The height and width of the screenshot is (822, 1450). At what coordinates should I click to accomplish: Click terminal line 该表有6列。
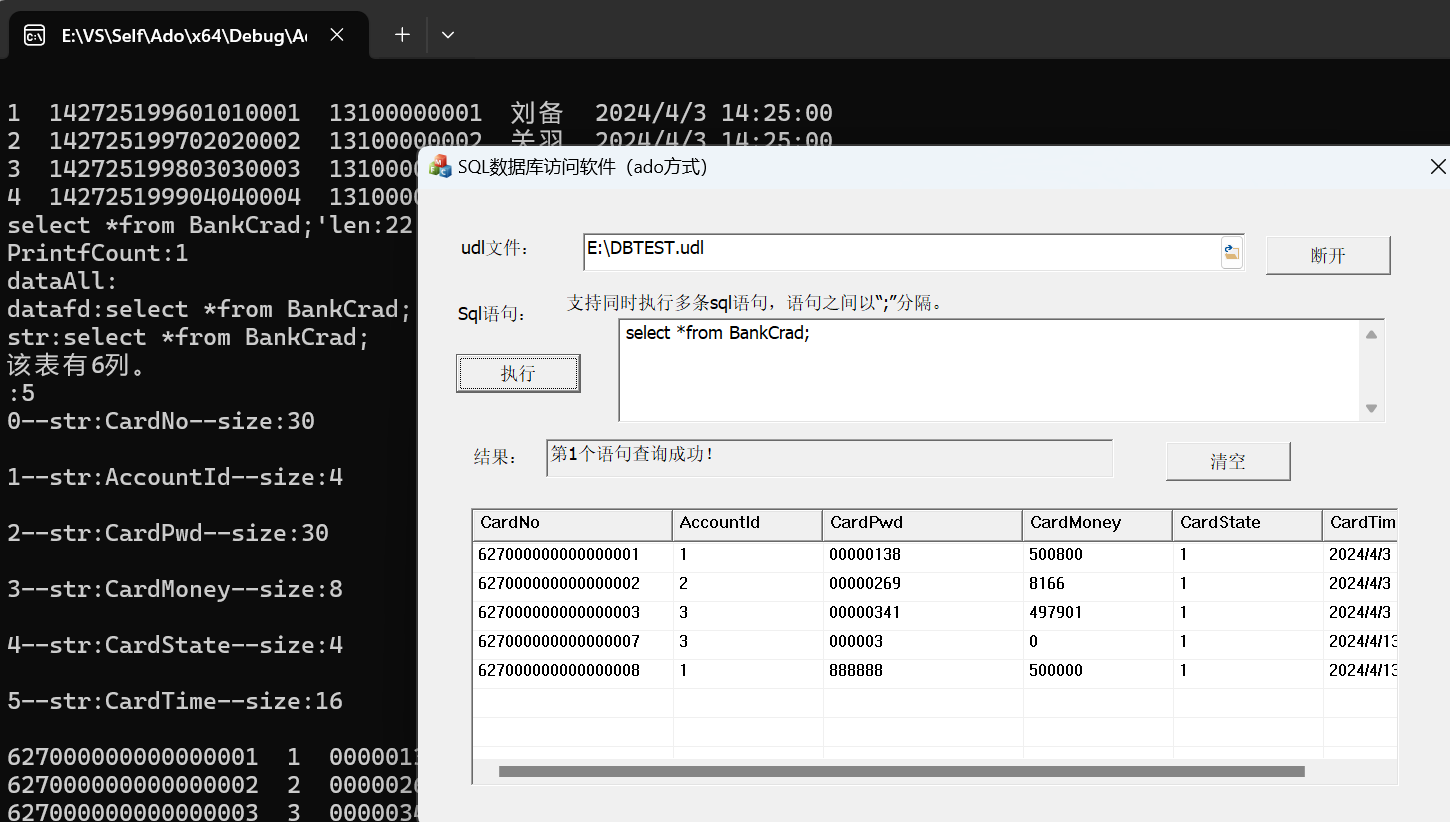point(77,365)
